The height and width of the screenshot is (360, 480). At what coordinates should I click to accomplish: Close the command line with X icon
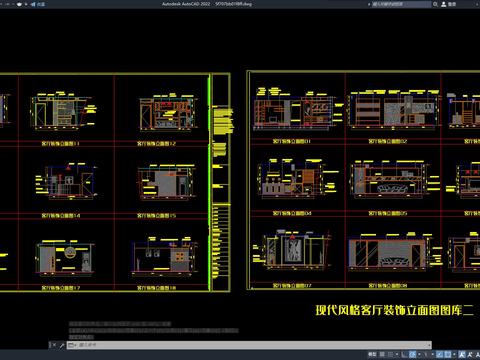tap(54, 345)
